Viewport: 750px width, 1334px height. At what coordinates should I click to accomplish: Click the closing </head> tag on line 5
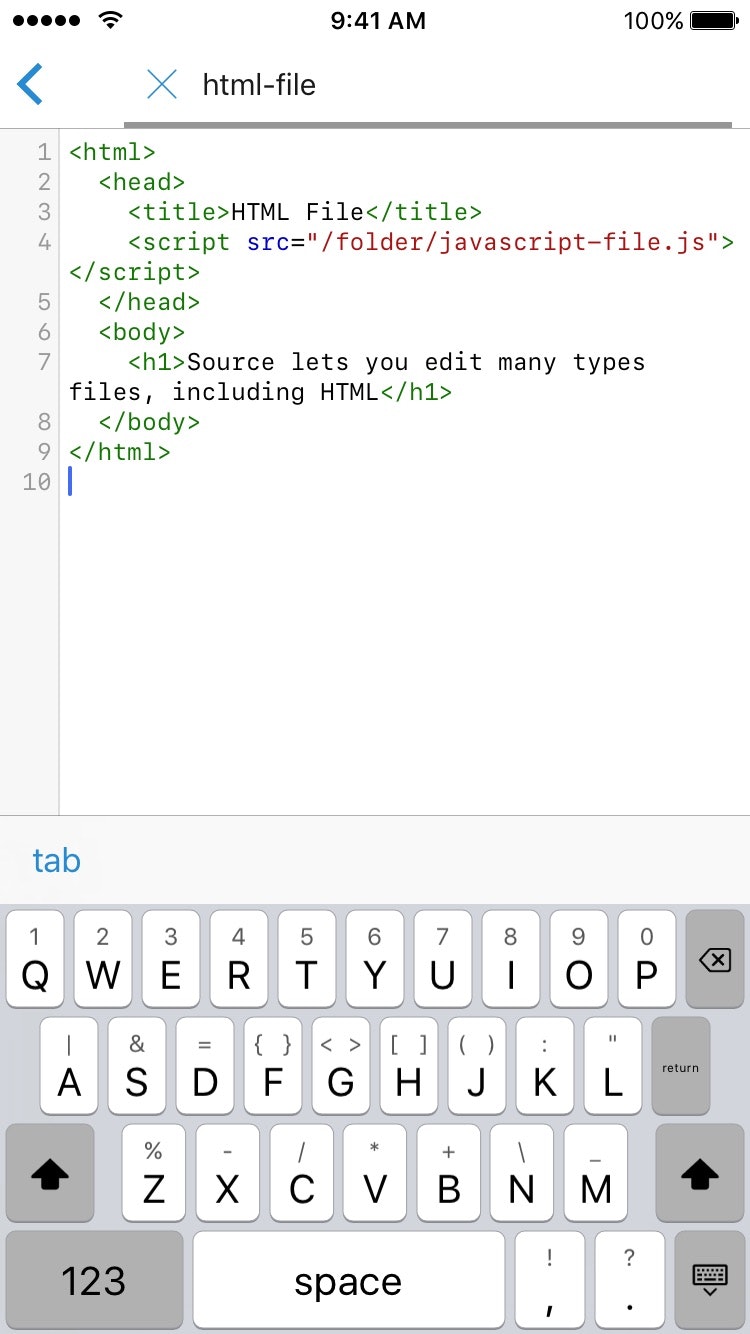tap(150, 302)
